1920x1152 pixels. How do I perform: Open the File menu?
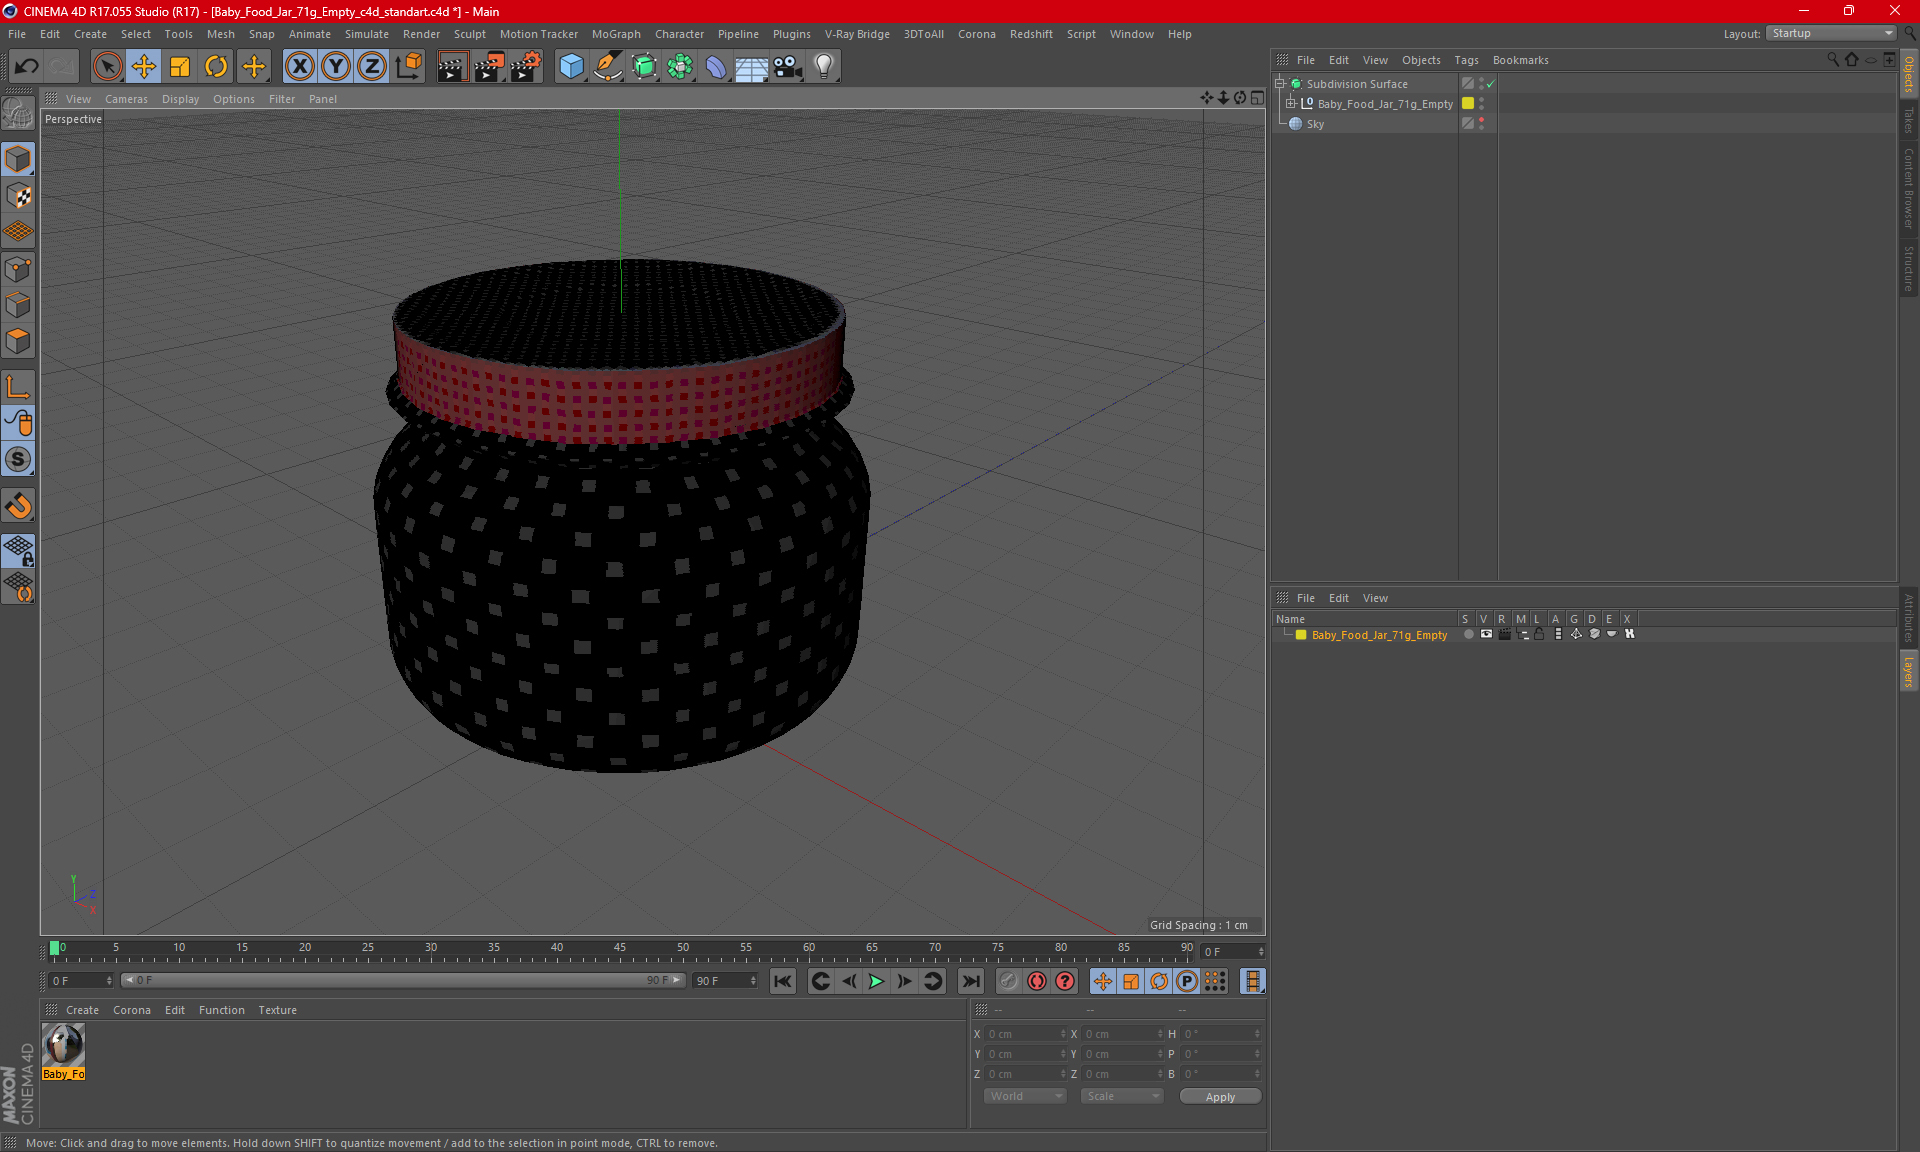click(x=17, y=34)
